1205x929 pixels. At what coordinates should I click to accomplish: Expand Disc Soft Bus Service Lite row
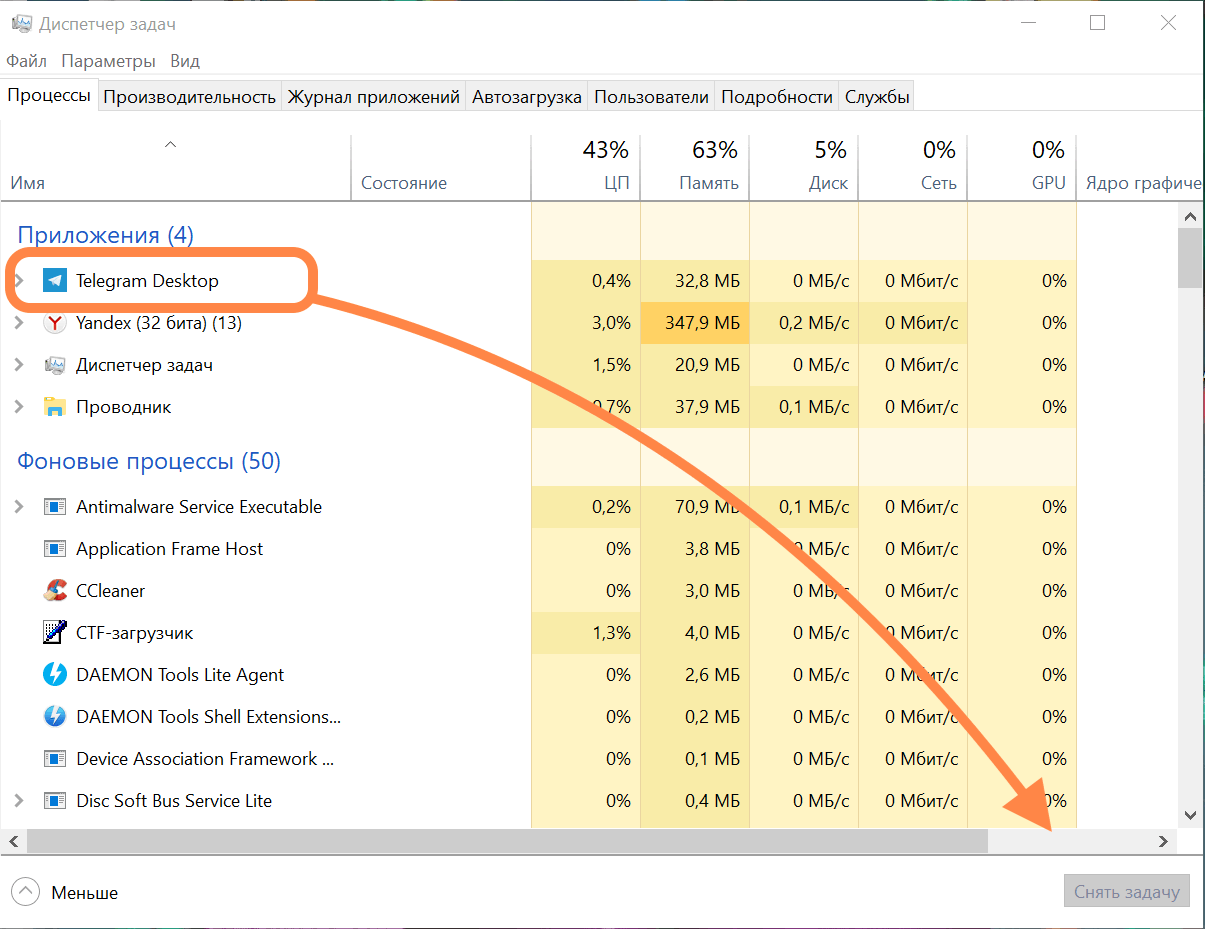[19, 801]
